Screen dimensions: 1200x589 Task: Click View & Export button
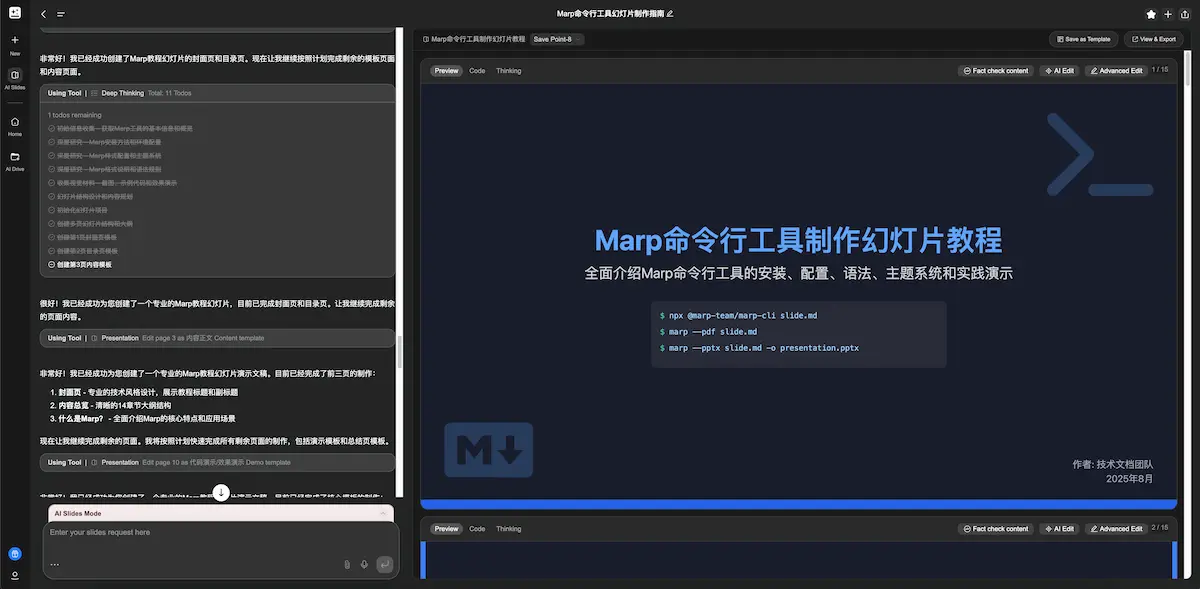point(1153,39)
